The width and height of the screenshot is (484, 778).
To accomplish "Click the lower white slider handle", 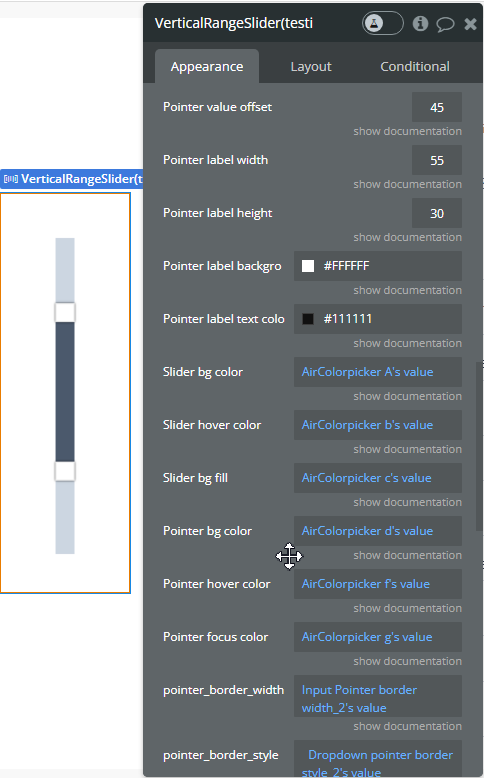I will tap(65, 471).
